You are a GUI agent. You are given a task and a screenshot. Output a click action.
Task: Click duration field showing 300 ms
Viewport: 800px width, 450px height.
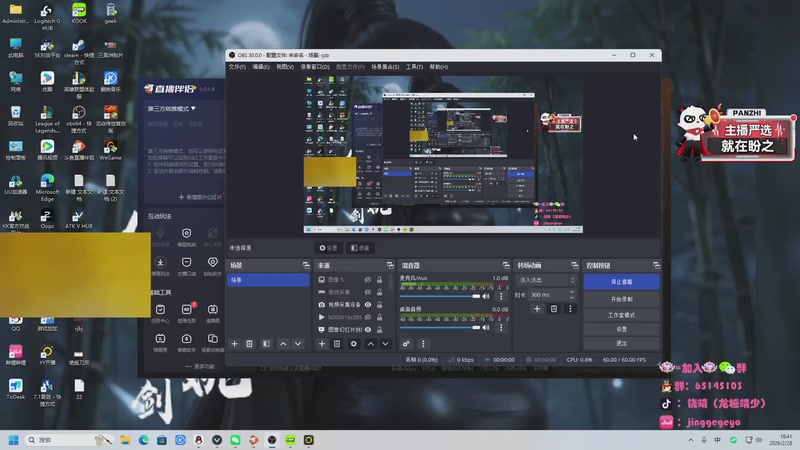coord(548,295)
